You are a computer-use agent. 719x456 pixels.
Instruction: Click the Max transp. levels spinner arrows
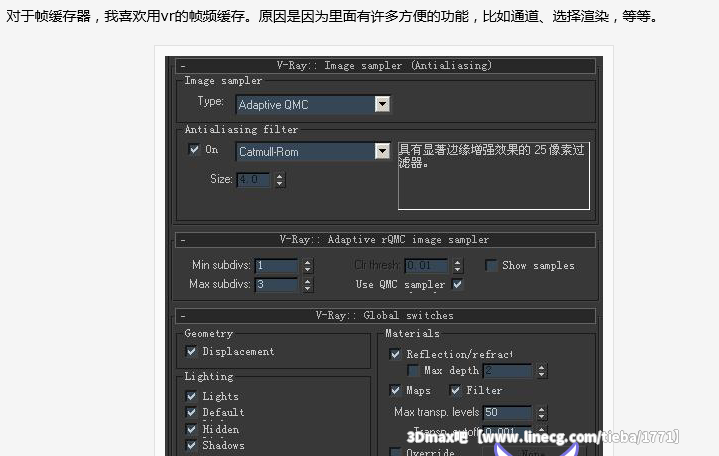[x=542, y=413]
